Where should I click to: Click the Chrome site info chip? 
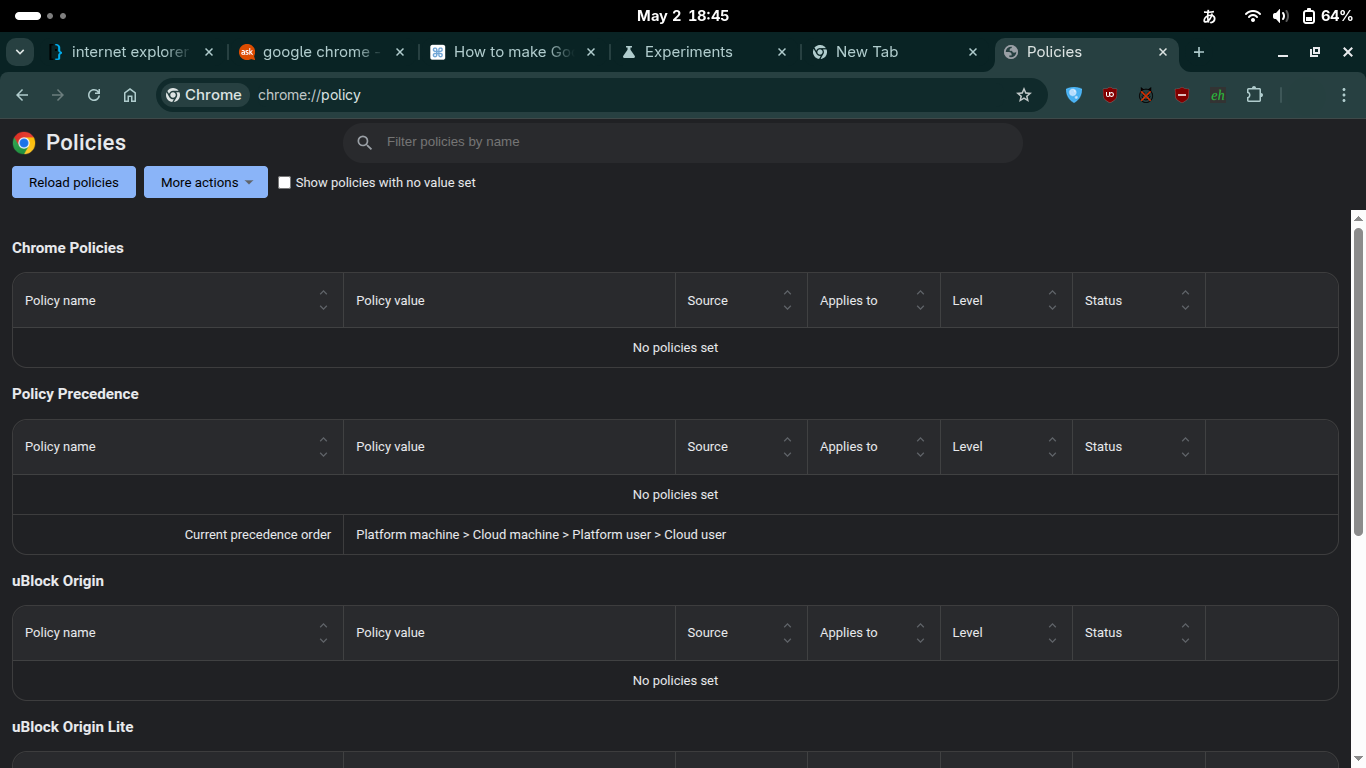[205, 95]
